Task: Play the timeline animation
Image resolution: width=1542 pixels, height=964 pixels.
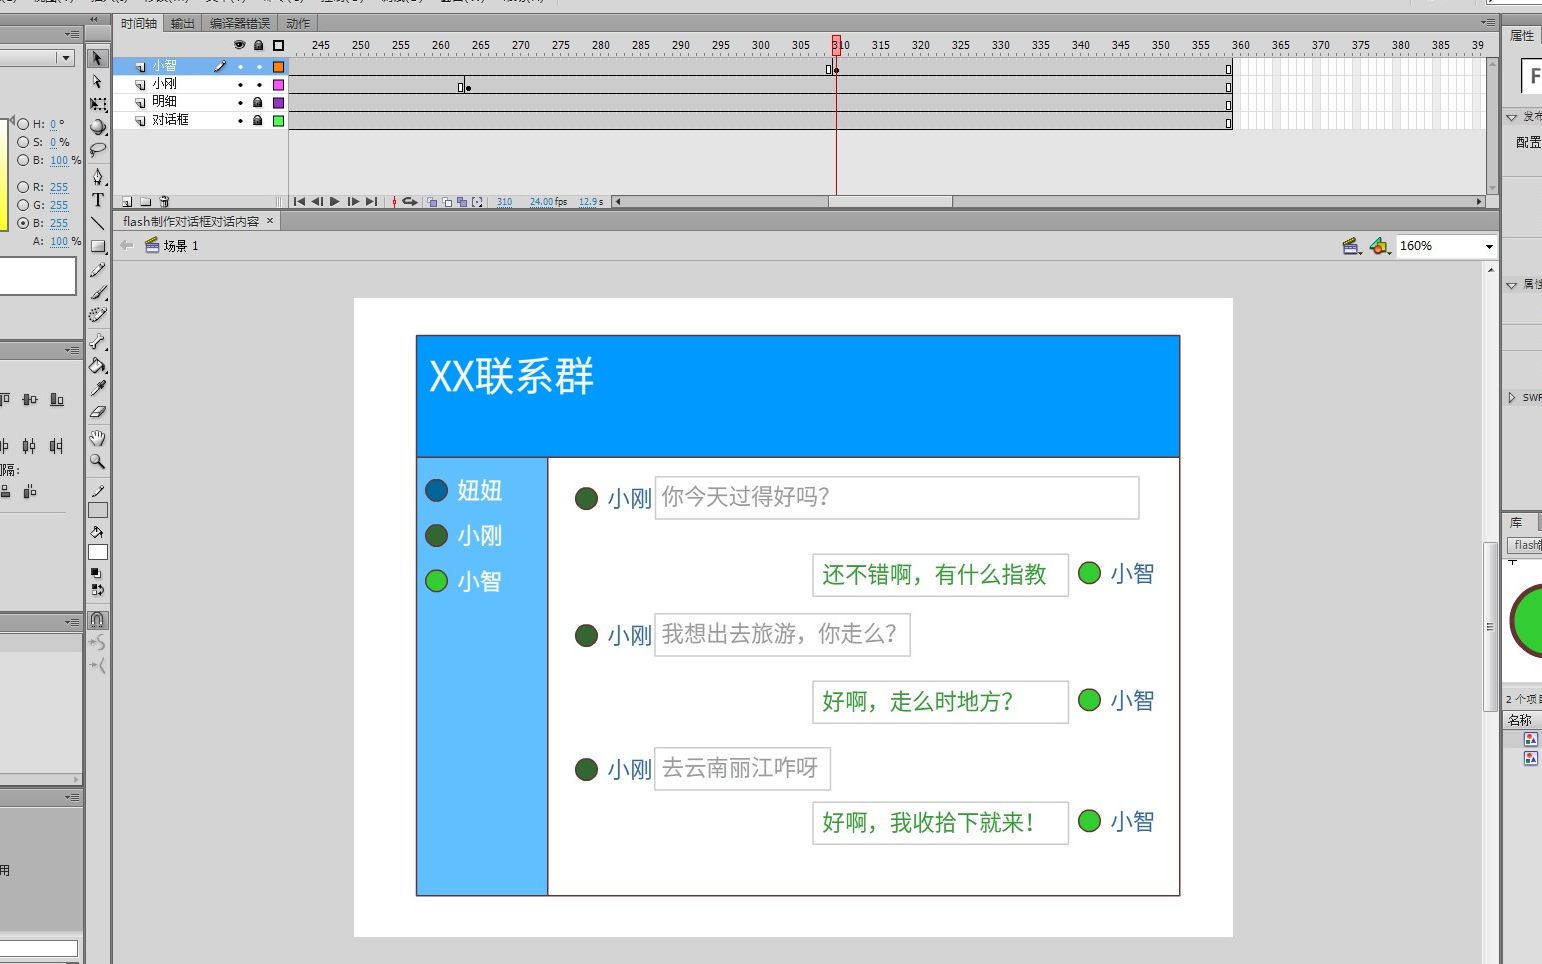Action: tap(335, 201)
